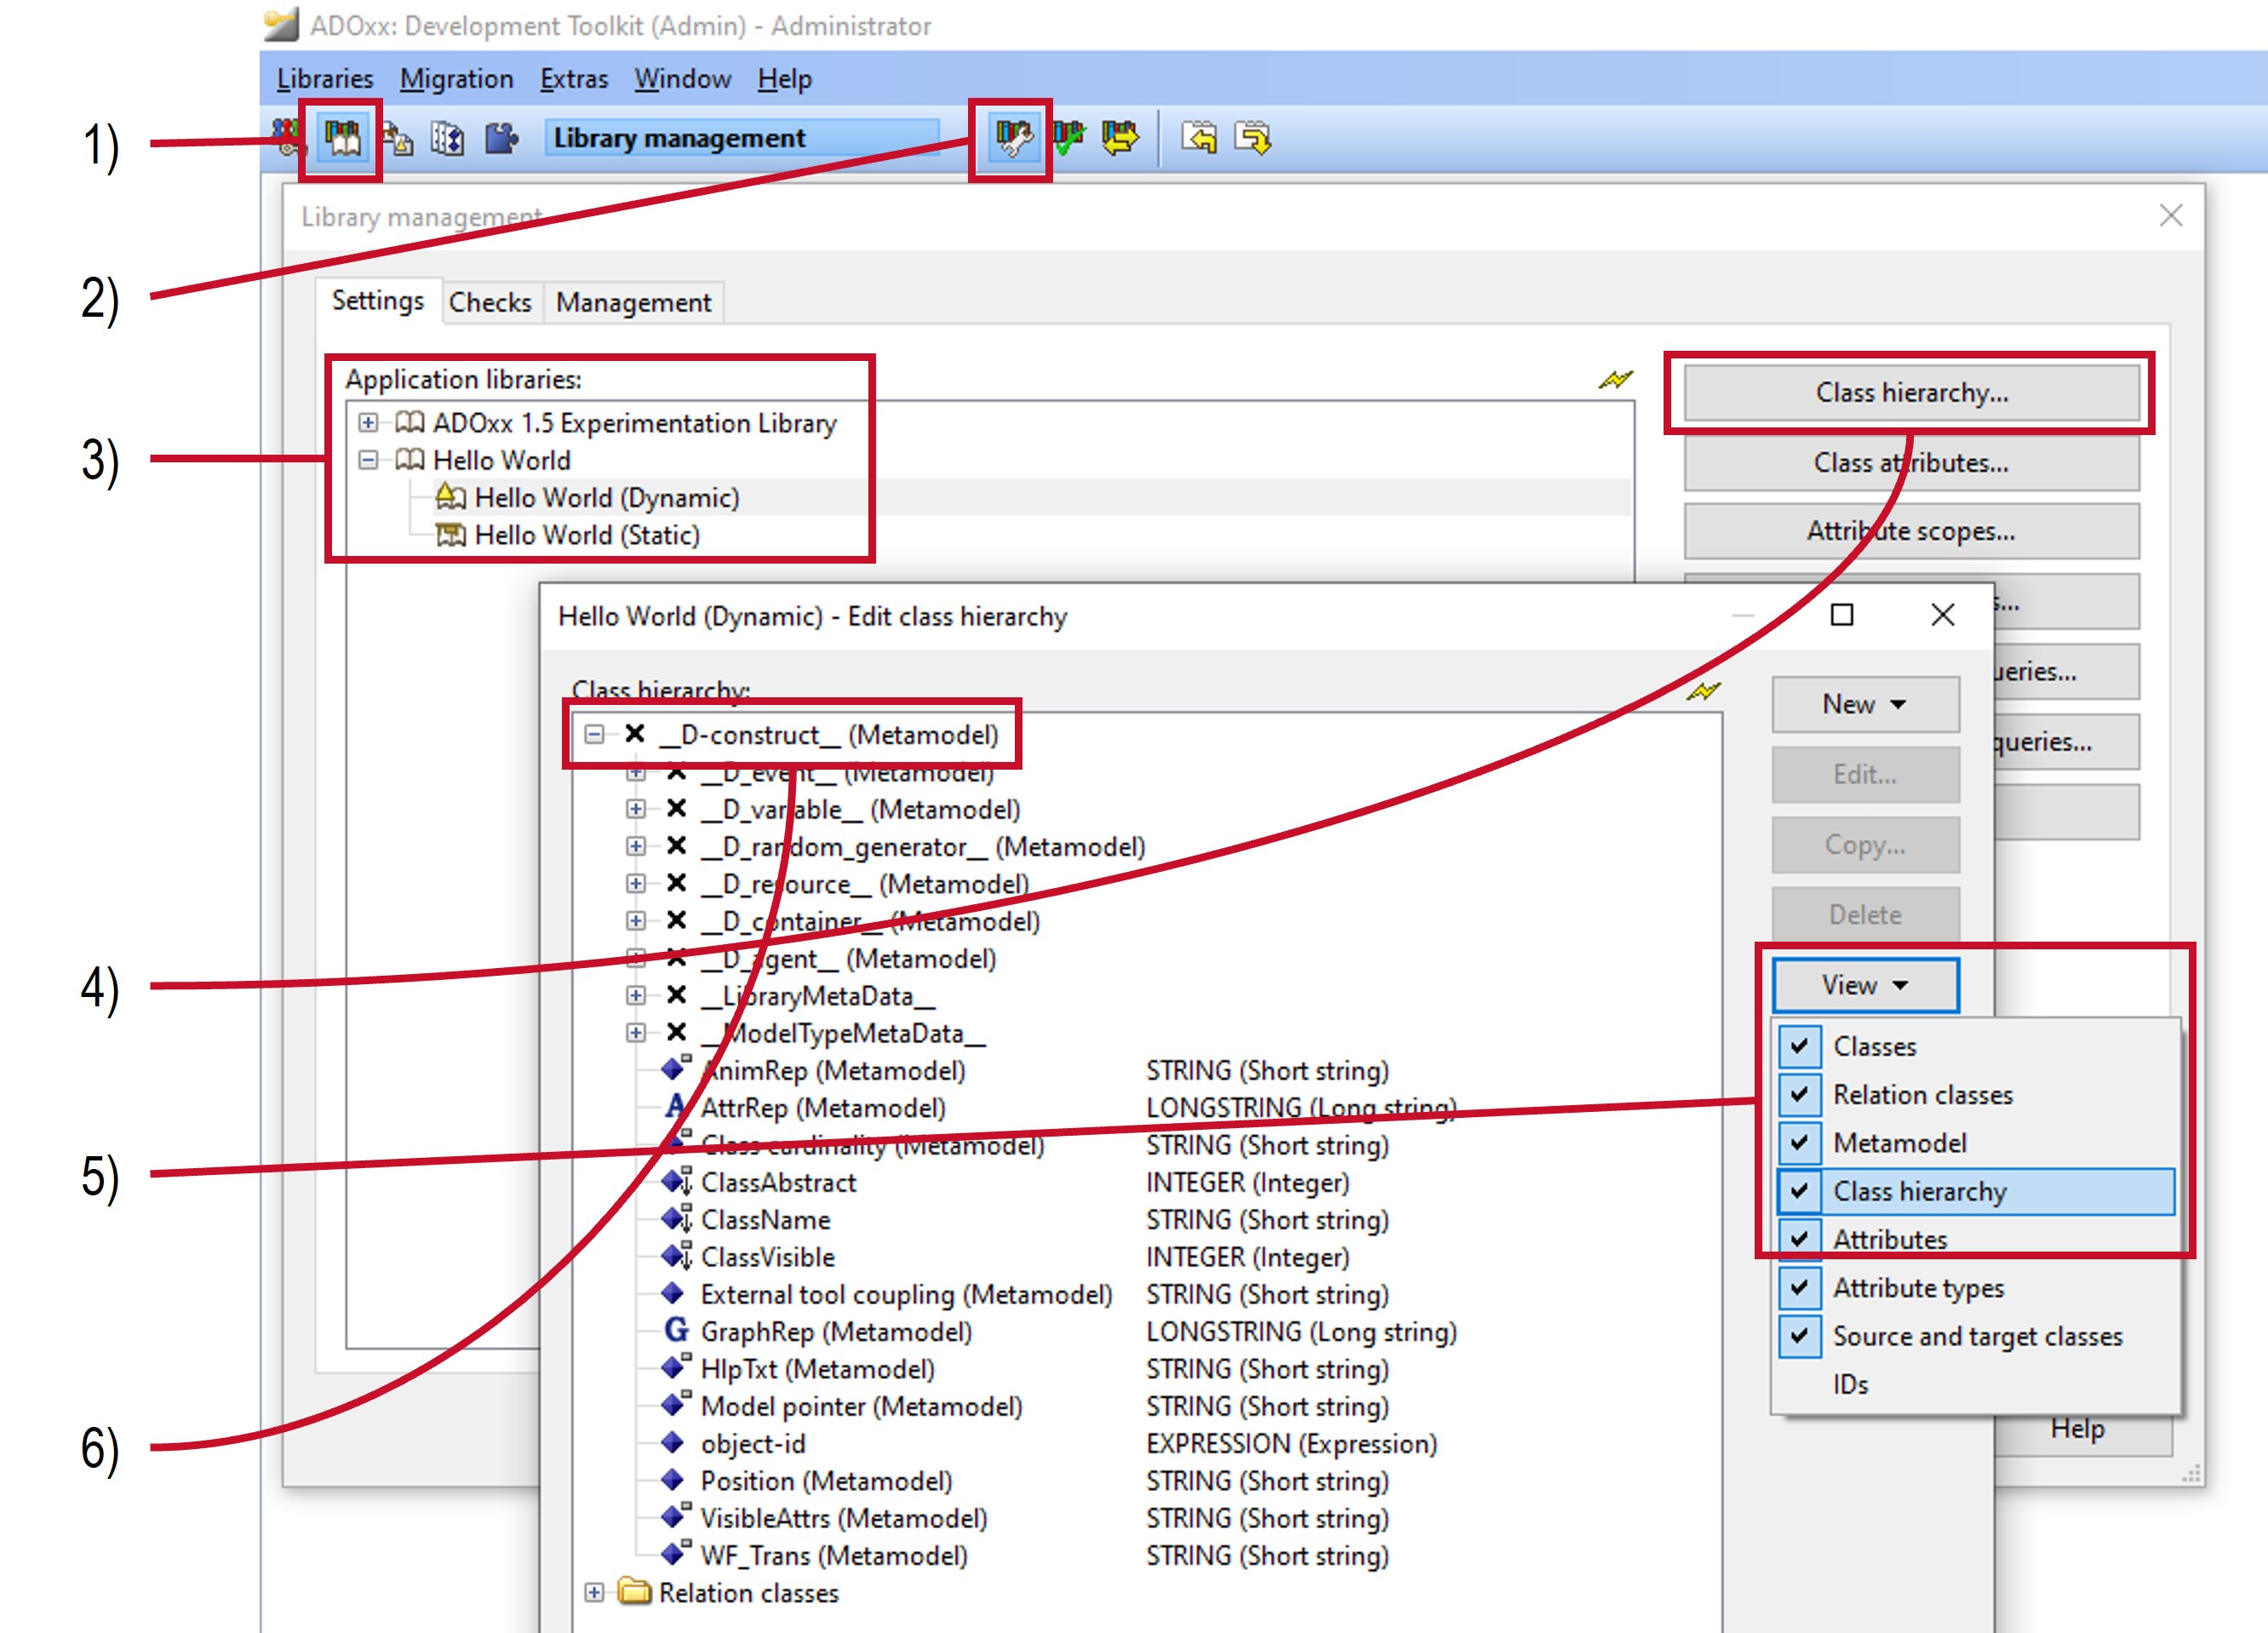
Task: Collapse the Hello World library node
Action: (368, 460)
